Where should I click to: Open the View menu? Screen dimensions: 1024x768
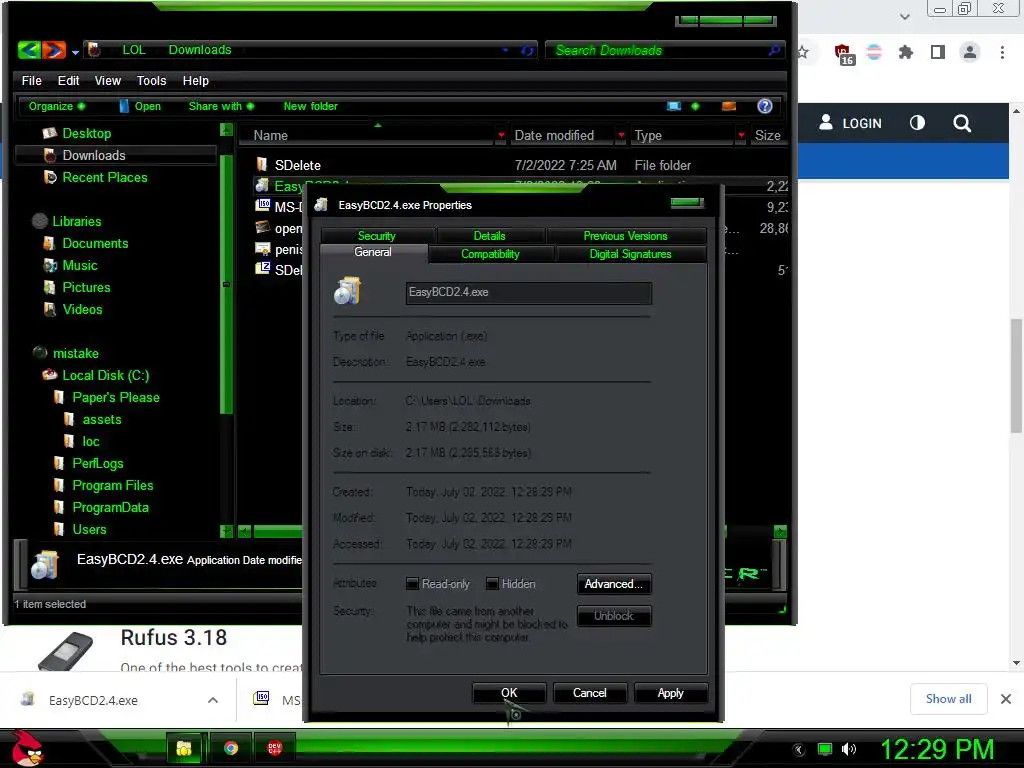point(107,80)
